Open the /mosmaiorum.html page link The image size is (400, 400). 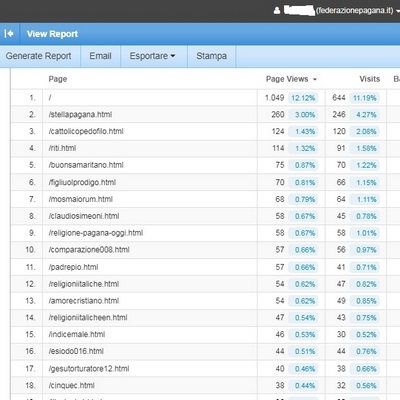pos(81,199)
